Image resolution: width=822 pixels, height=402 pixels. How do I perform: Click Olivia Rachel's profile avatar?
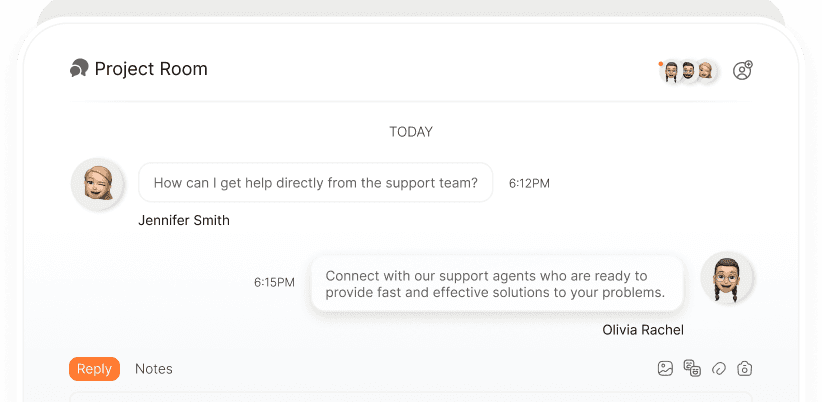726,277
